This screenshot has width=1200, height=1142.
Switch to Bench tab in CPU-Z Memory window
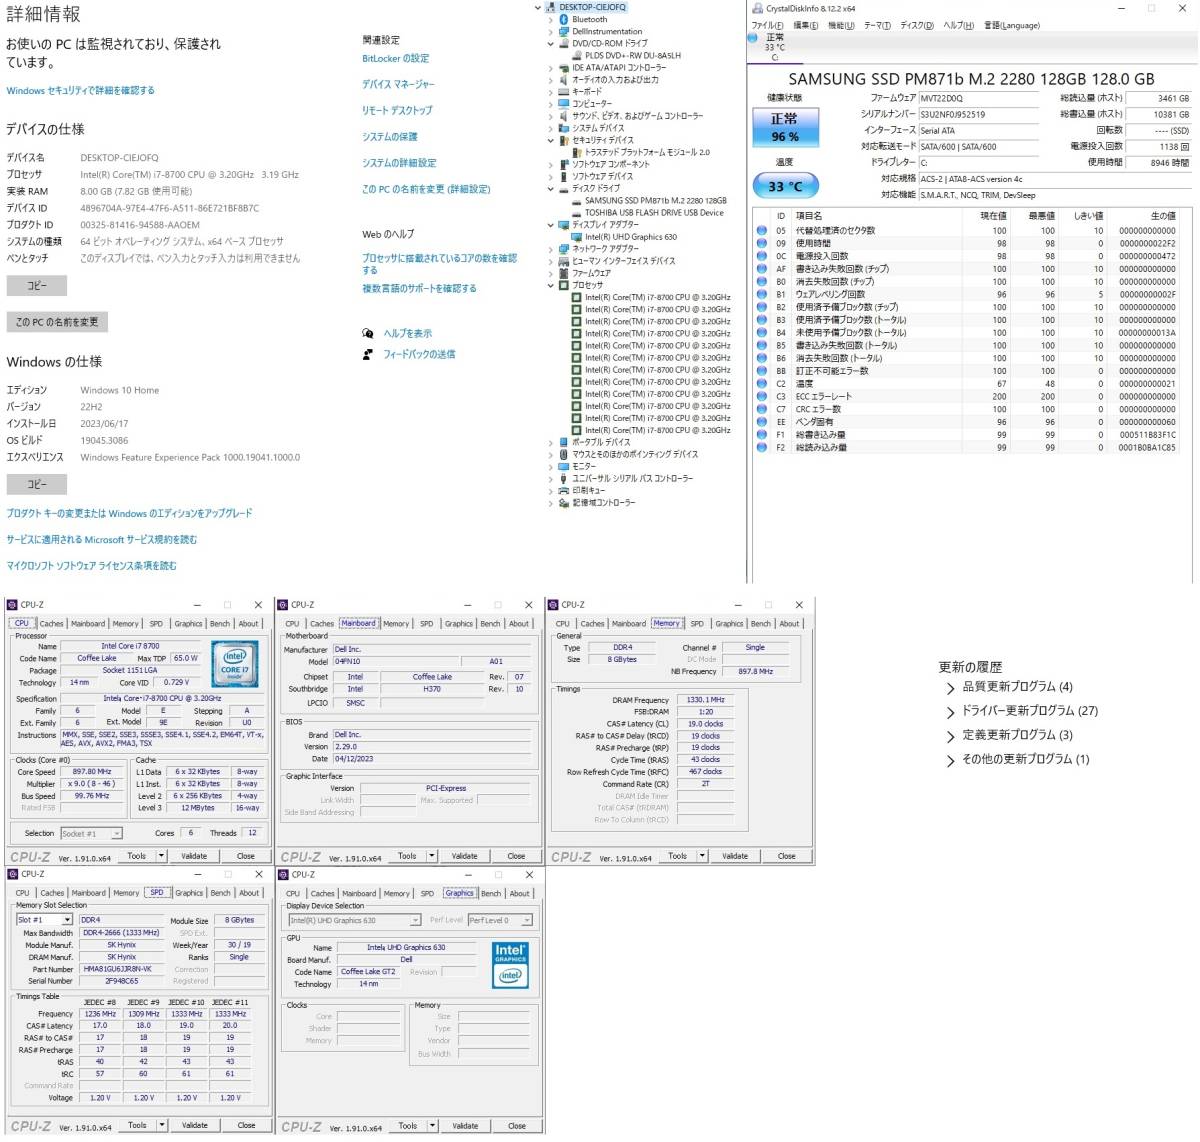(x=761, y=624)
